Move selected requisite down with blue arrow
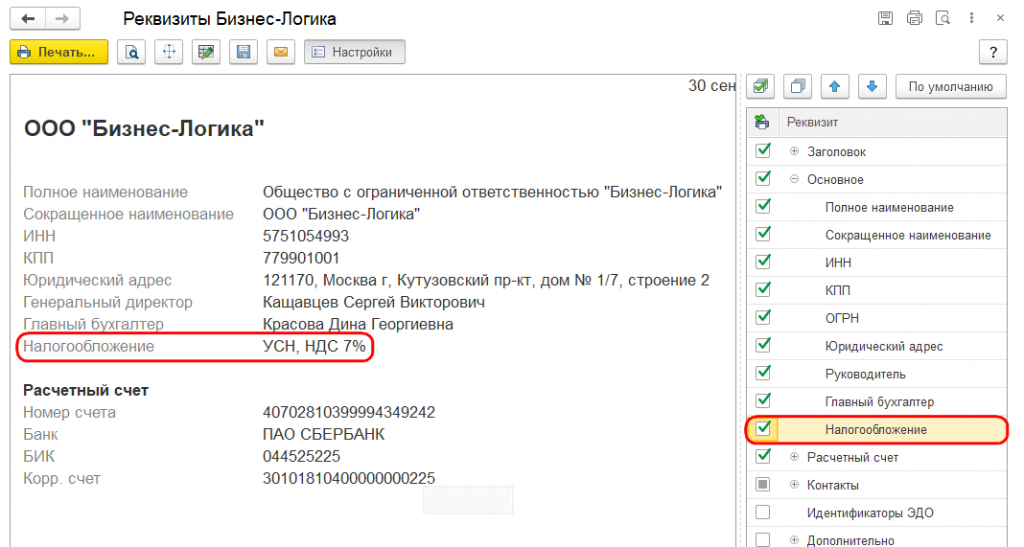The width and height of the screenshot is (1024, 547). tap(872, 86)
